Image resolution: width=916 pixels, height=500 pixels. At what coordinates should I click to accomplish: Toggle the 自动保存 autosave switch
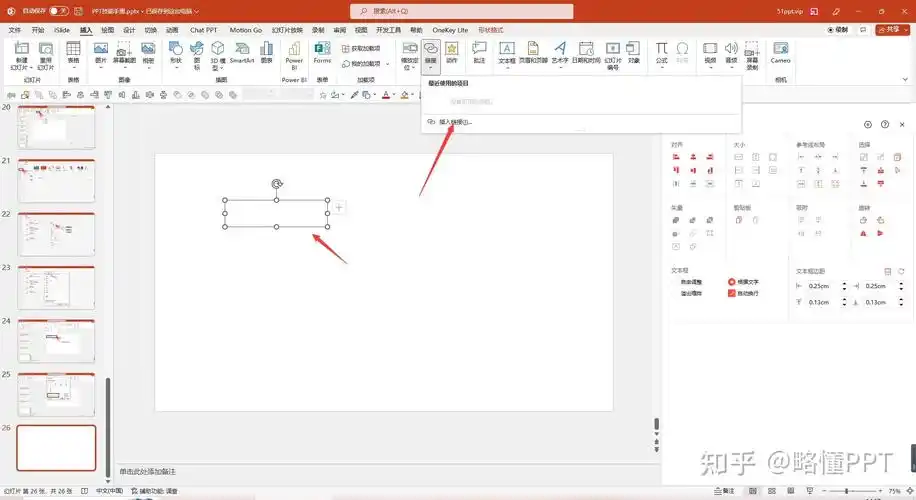click(58, 10)
